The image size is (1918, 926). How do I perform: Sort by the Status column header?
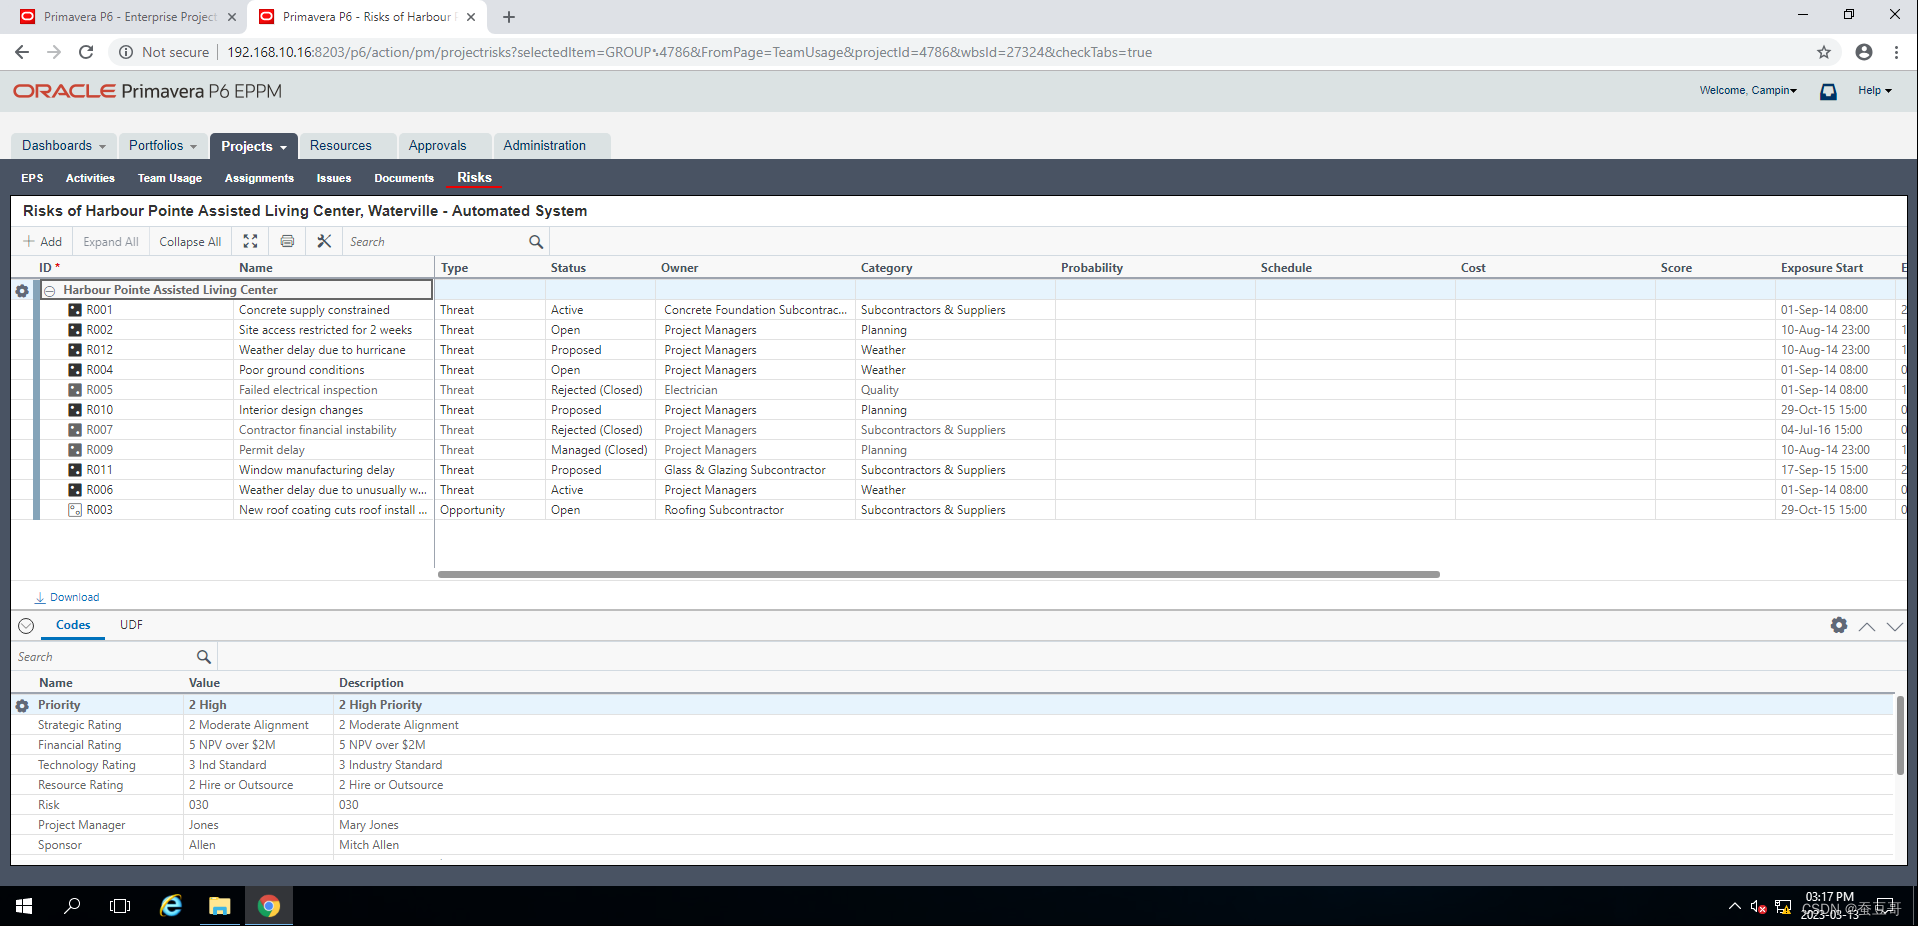pos(568,268)
